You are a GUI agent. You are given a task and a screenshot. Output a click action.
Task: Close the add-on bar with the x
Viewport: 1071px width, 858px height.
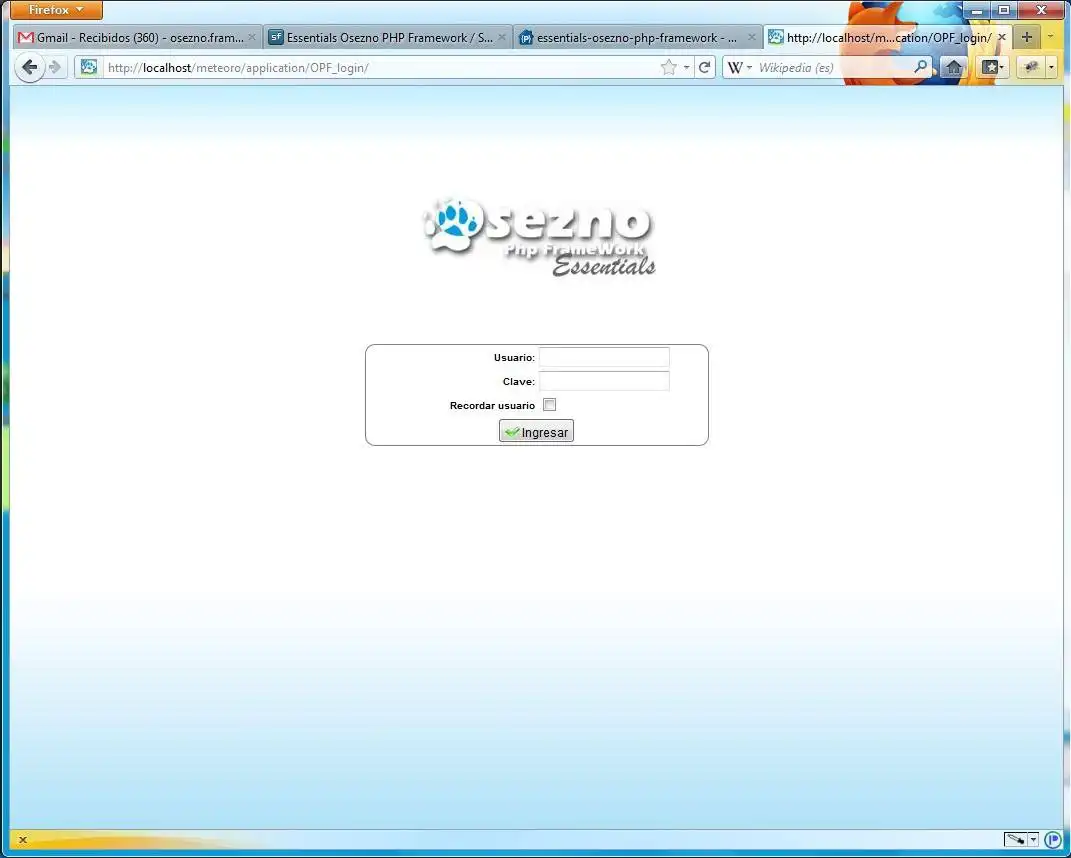tap(23, 840)
